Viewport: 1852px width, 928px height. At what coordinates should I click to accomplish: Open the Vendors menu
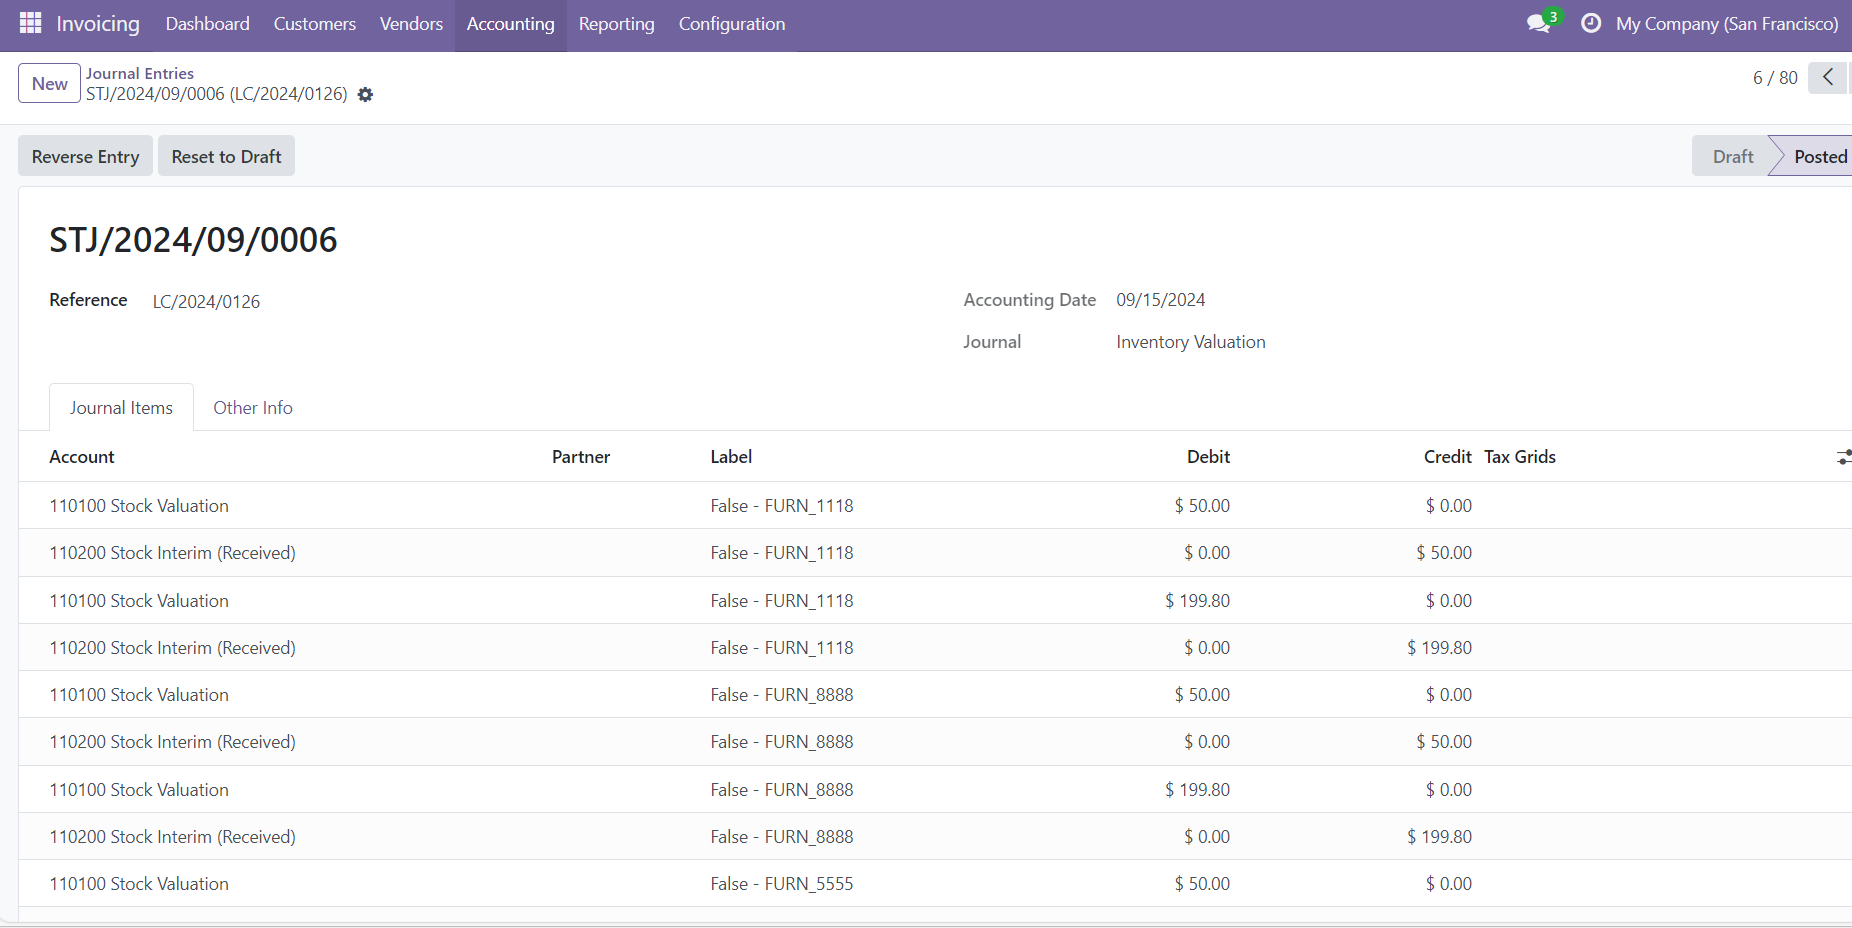point(411,24)
